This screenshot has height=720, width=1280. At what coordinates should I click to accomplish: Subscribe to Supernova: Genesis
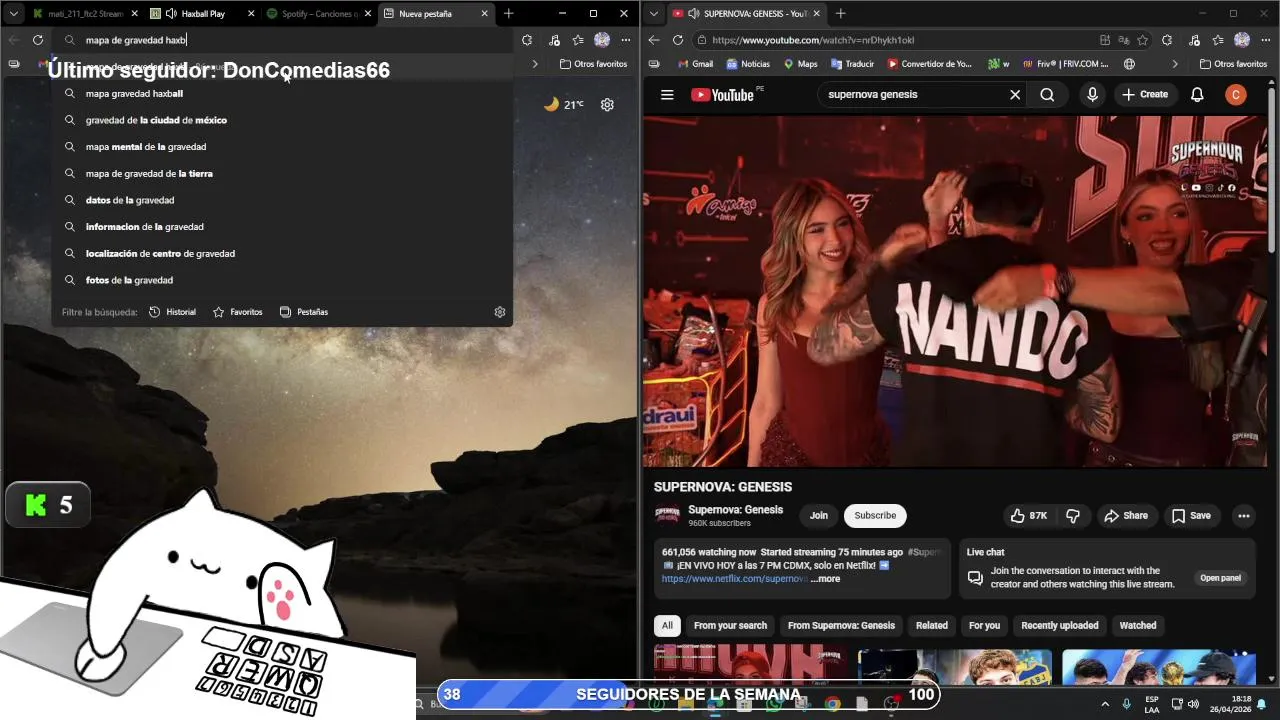[x=875, y=516]
